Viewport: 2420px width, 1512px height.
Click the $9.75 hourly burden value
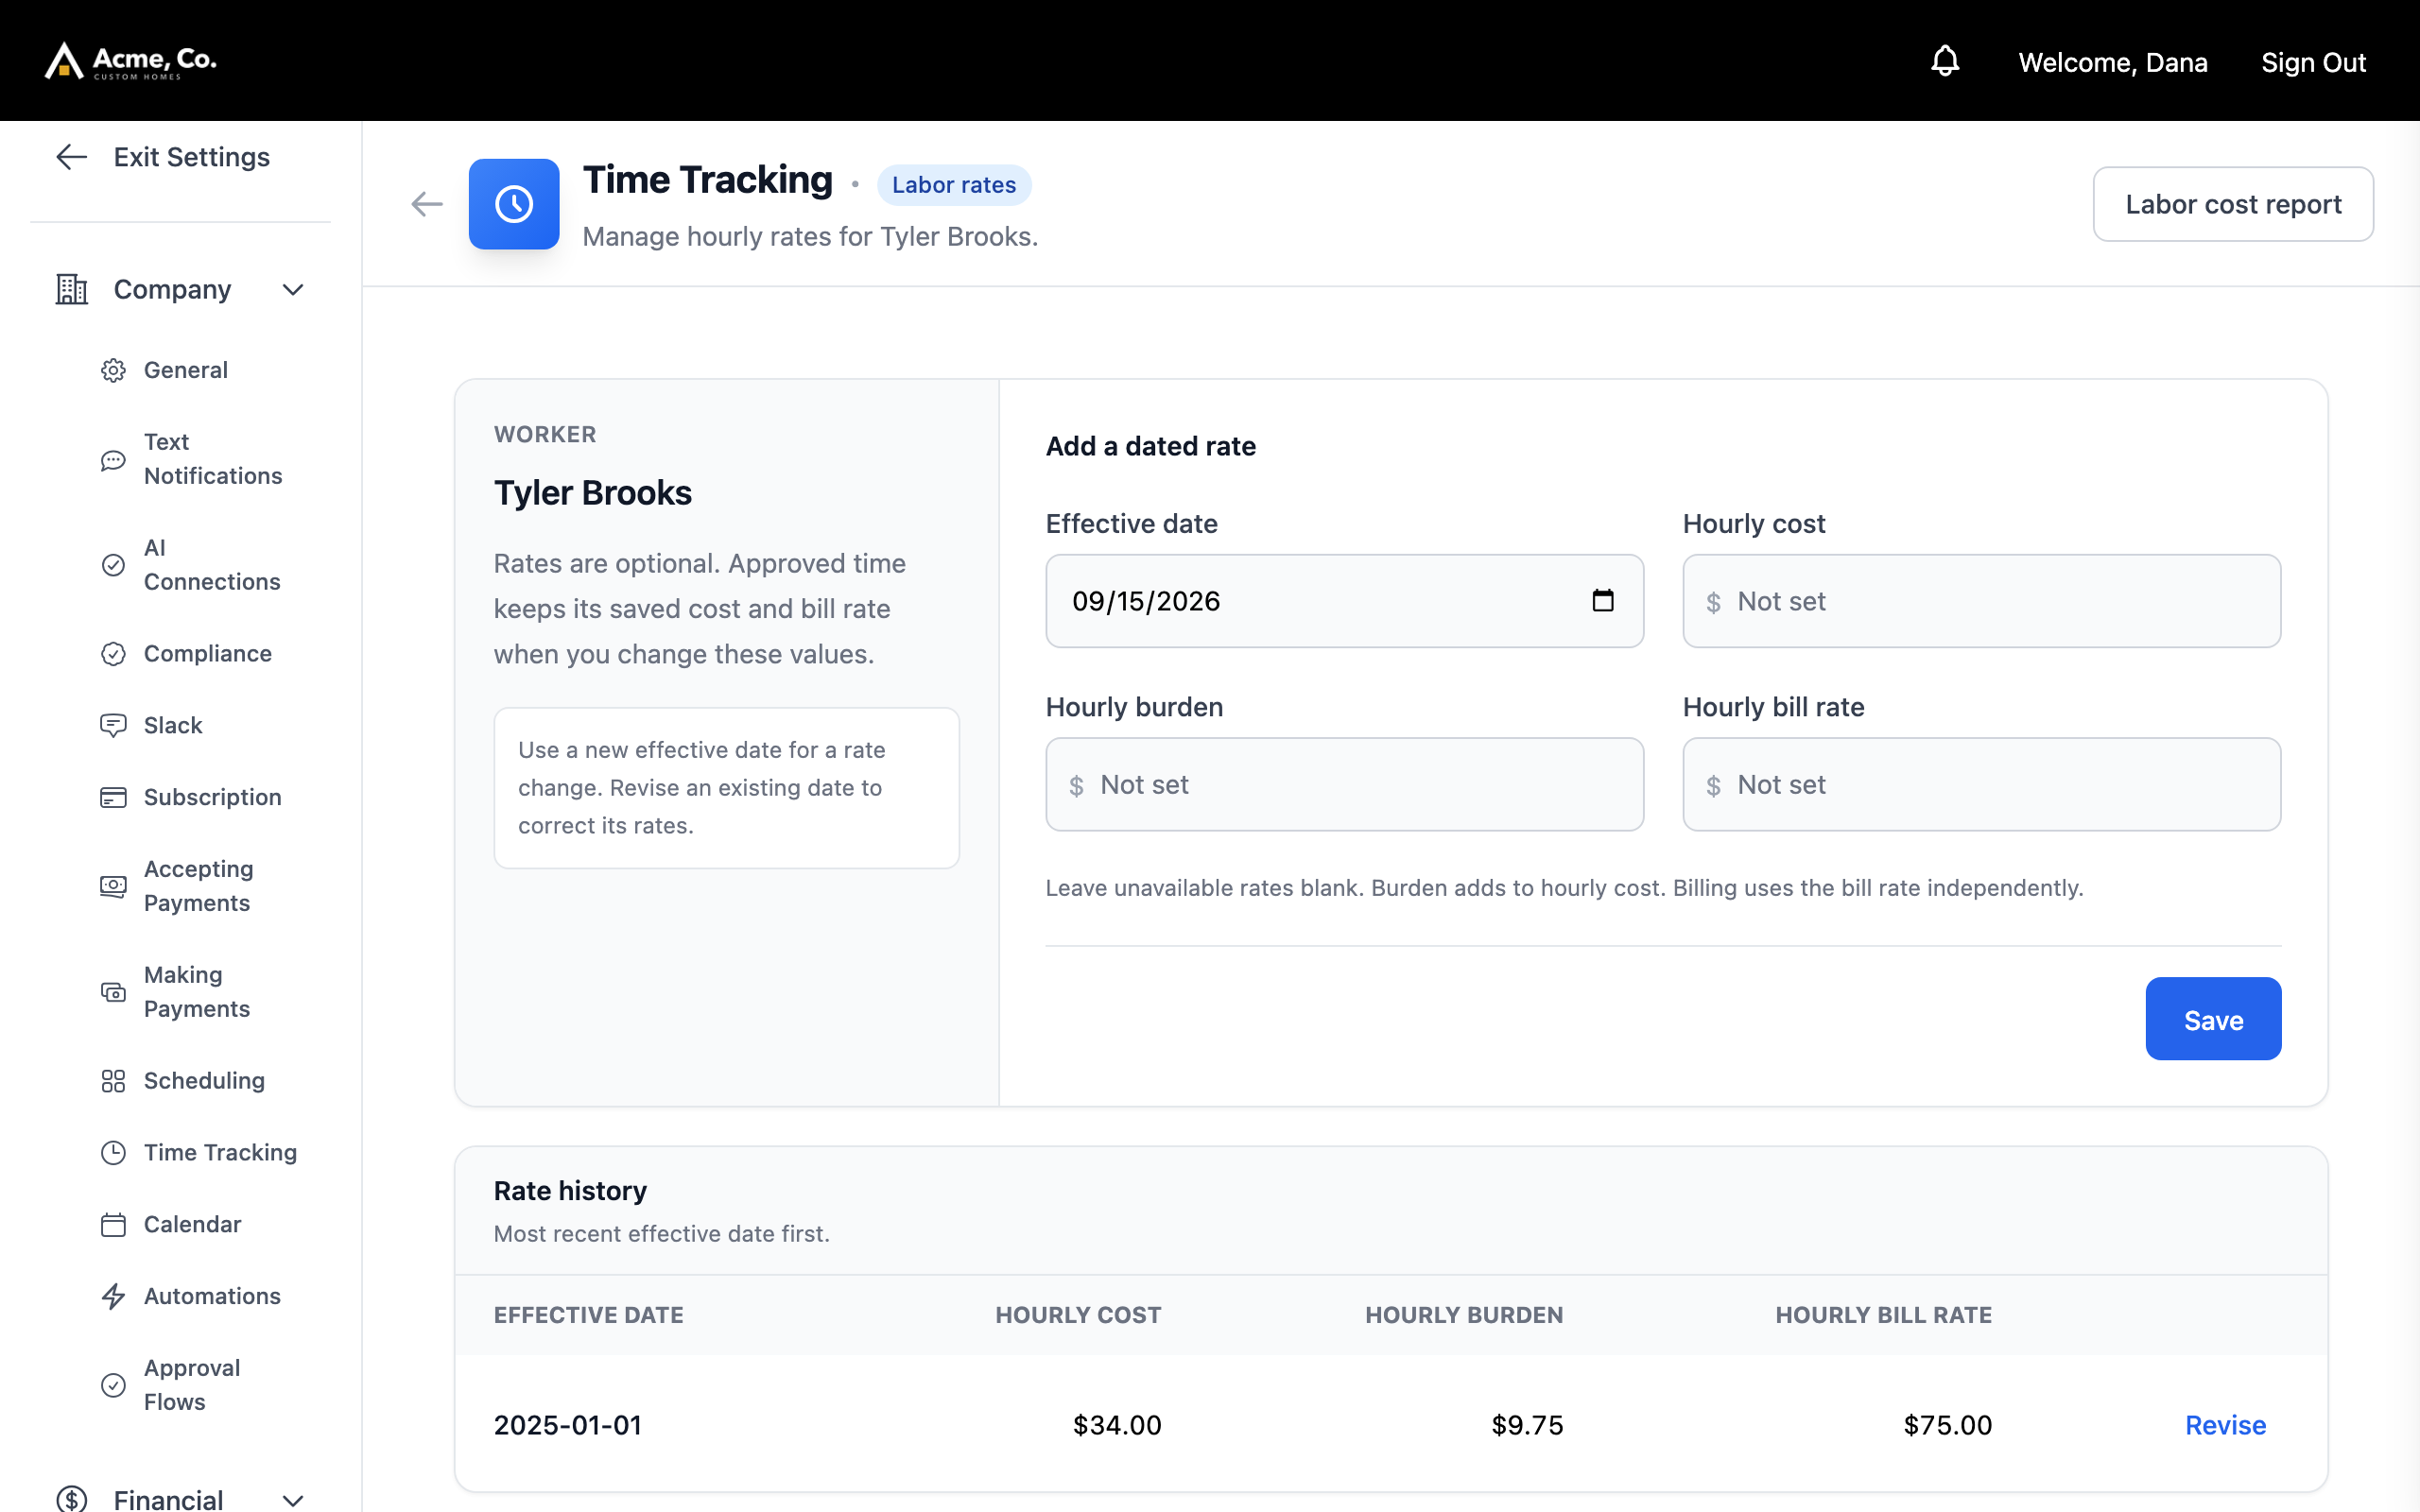[1527, 1425]
